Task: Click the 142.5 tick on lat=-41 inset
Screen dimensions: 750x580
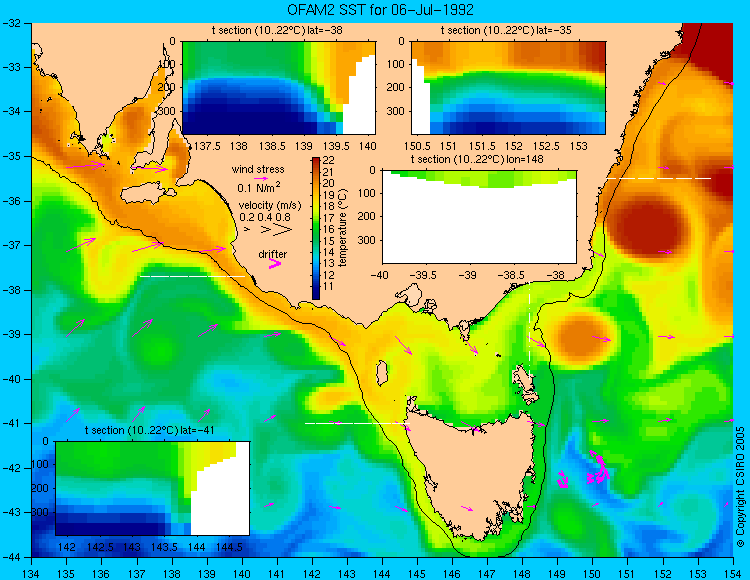Action: click(x=100, y=547)
